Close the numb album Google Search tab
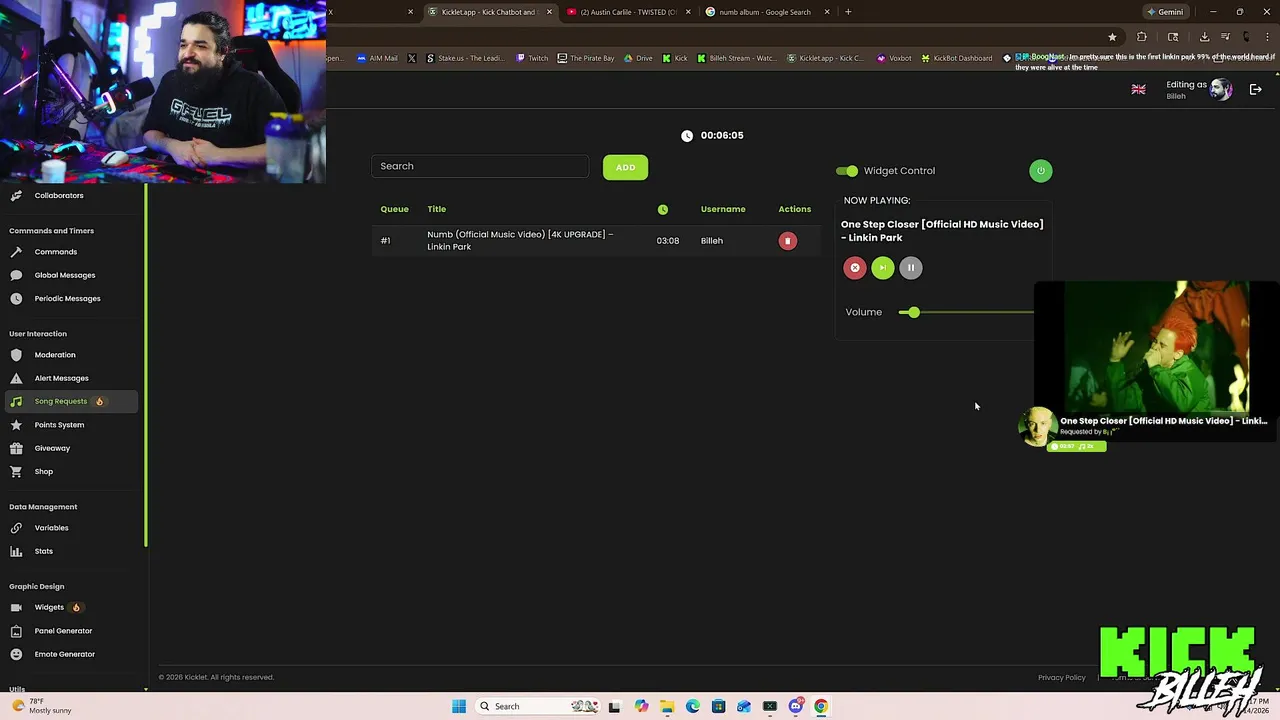 (x=827, y=12)
